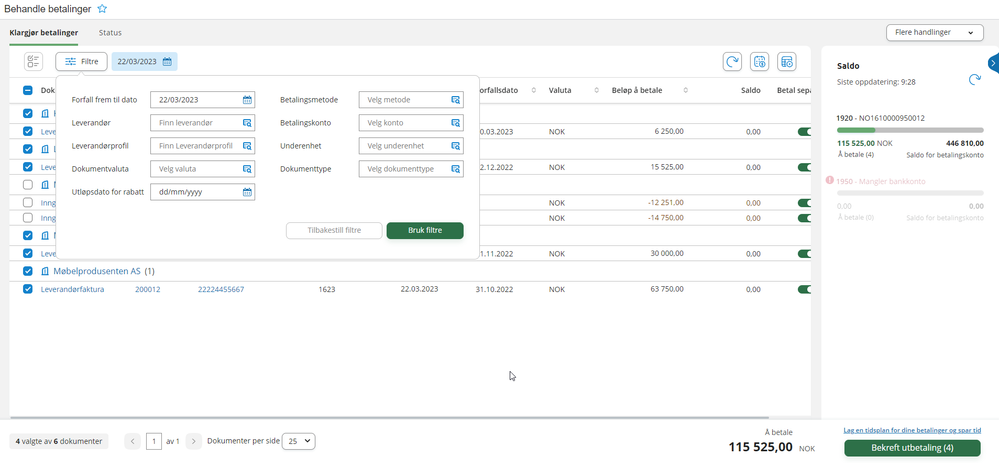Open the Flere handlinger dropdown
Image resolution: width=999 pixels, height=463 pixels.
[935, 32]
